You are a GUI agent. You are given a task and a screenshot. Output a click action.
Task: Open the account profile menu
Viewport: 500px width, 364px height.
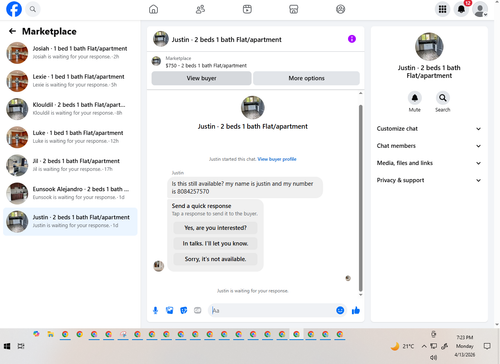480,9
